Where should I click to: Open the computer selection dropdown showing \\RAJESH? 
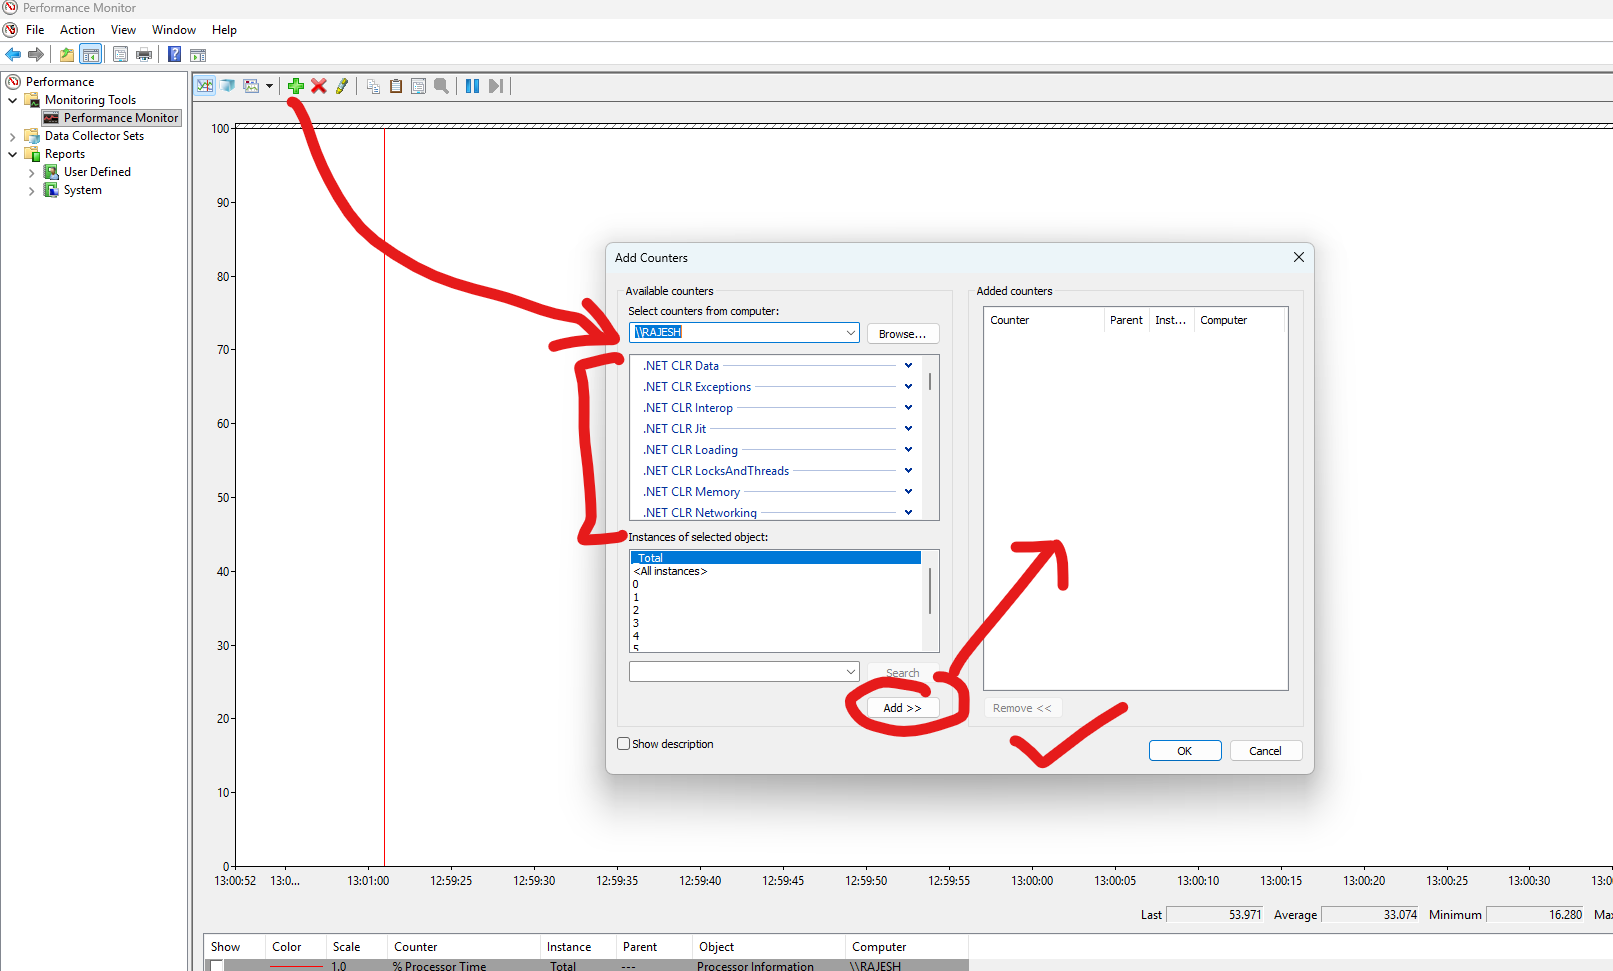coord(850,333)
